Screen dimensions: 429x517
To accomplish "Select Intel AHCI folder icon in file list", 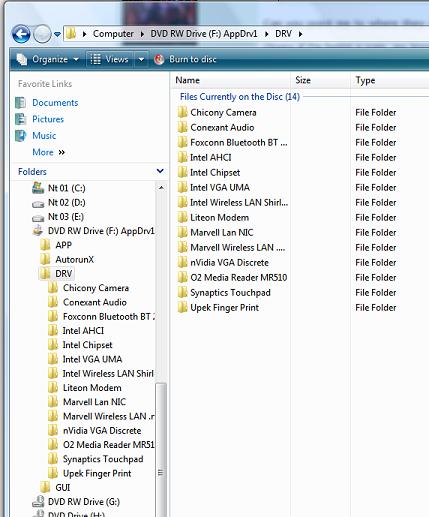I will coord(183,157).
